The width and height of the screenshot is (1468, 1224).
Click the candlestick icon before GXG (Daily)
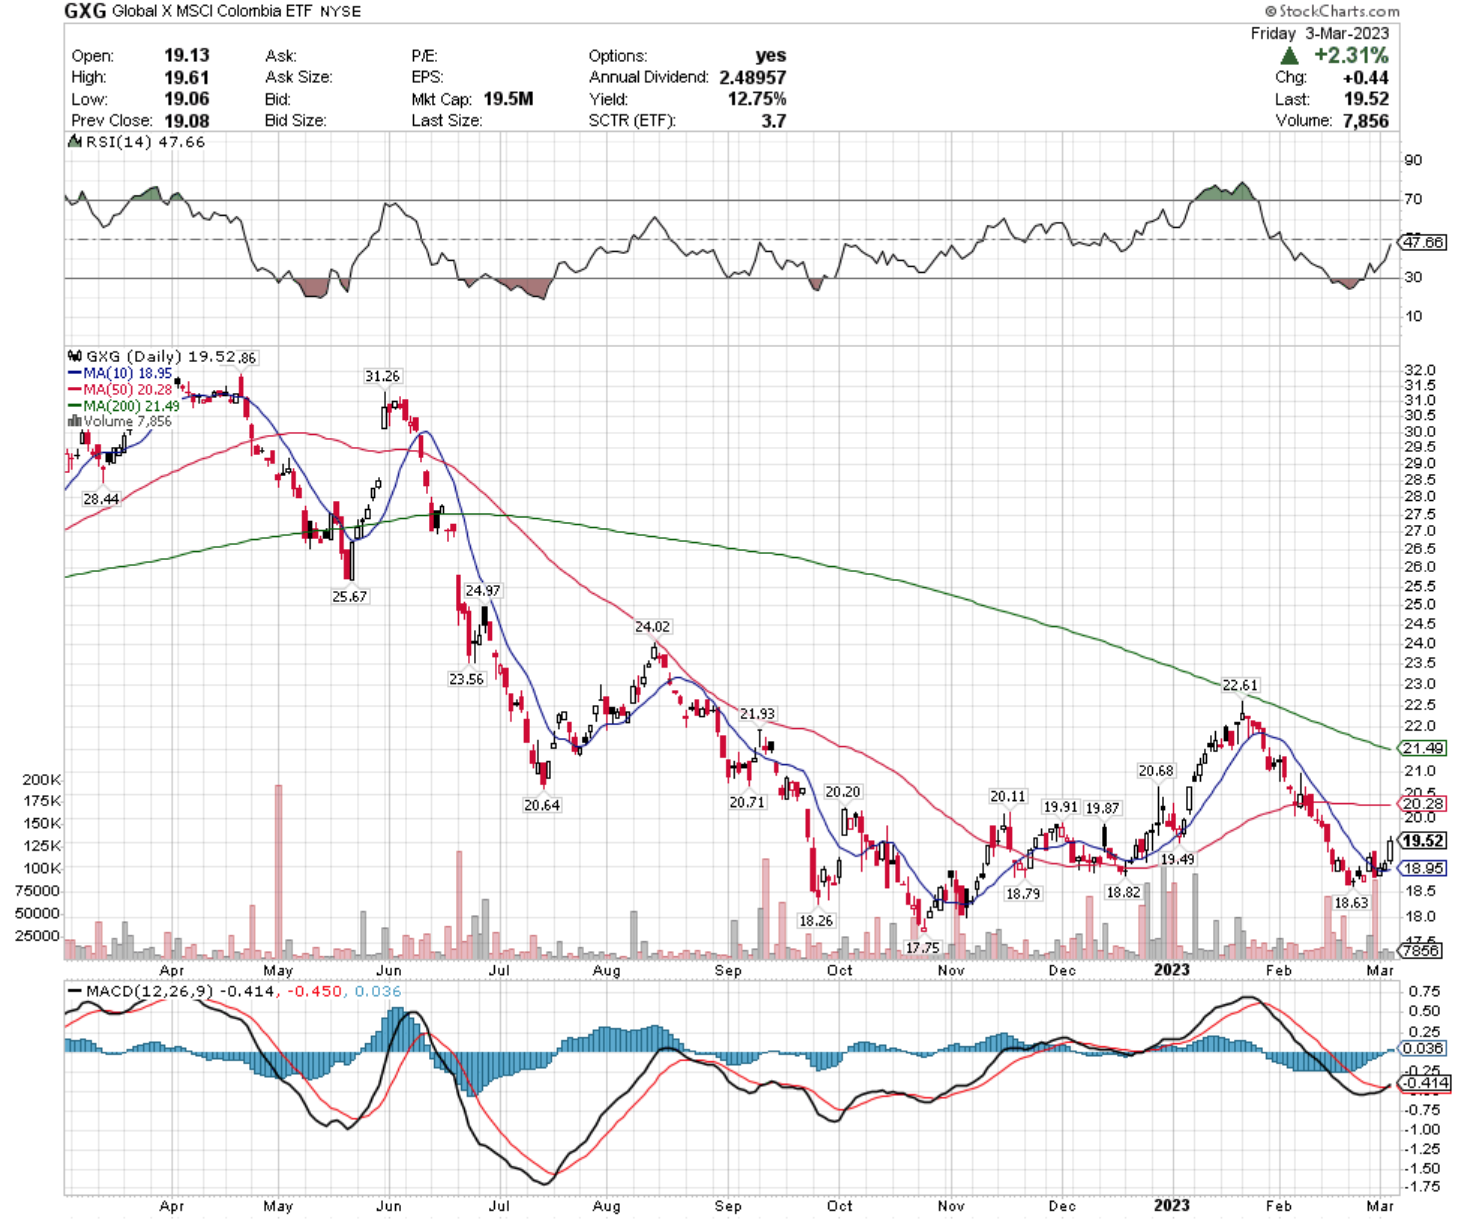(74, 356)
